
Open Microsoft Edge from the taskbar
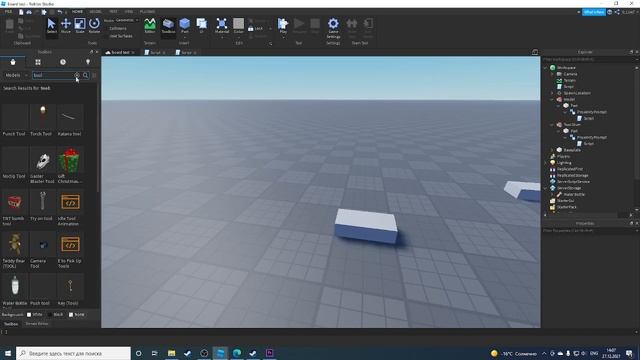click(237, 353)
